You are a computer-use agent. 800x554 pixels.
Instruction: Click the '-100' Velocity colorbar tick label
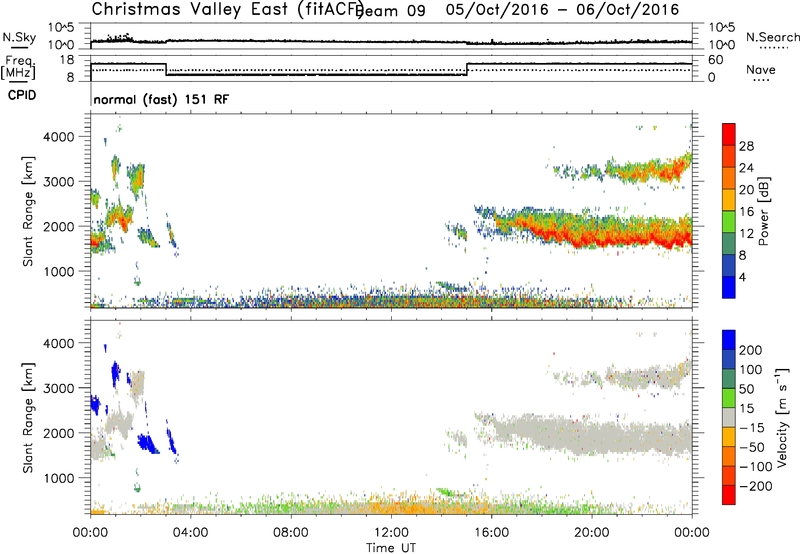(x=755, y=466)
